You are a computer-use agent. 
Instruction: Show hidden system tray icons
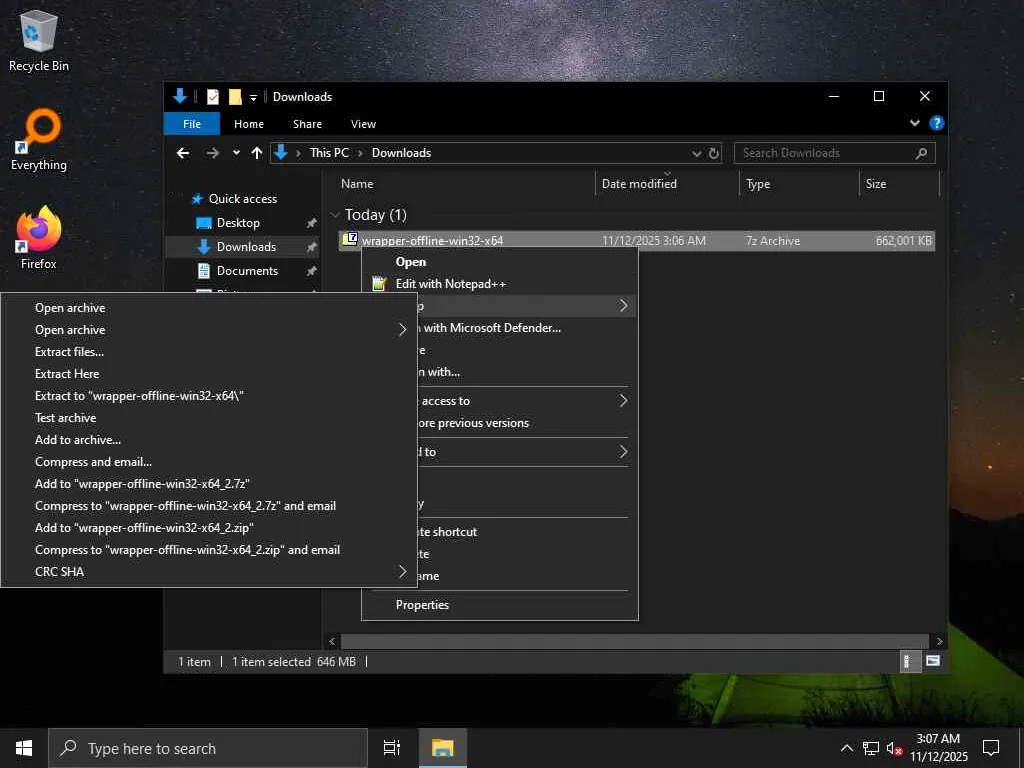846,748
